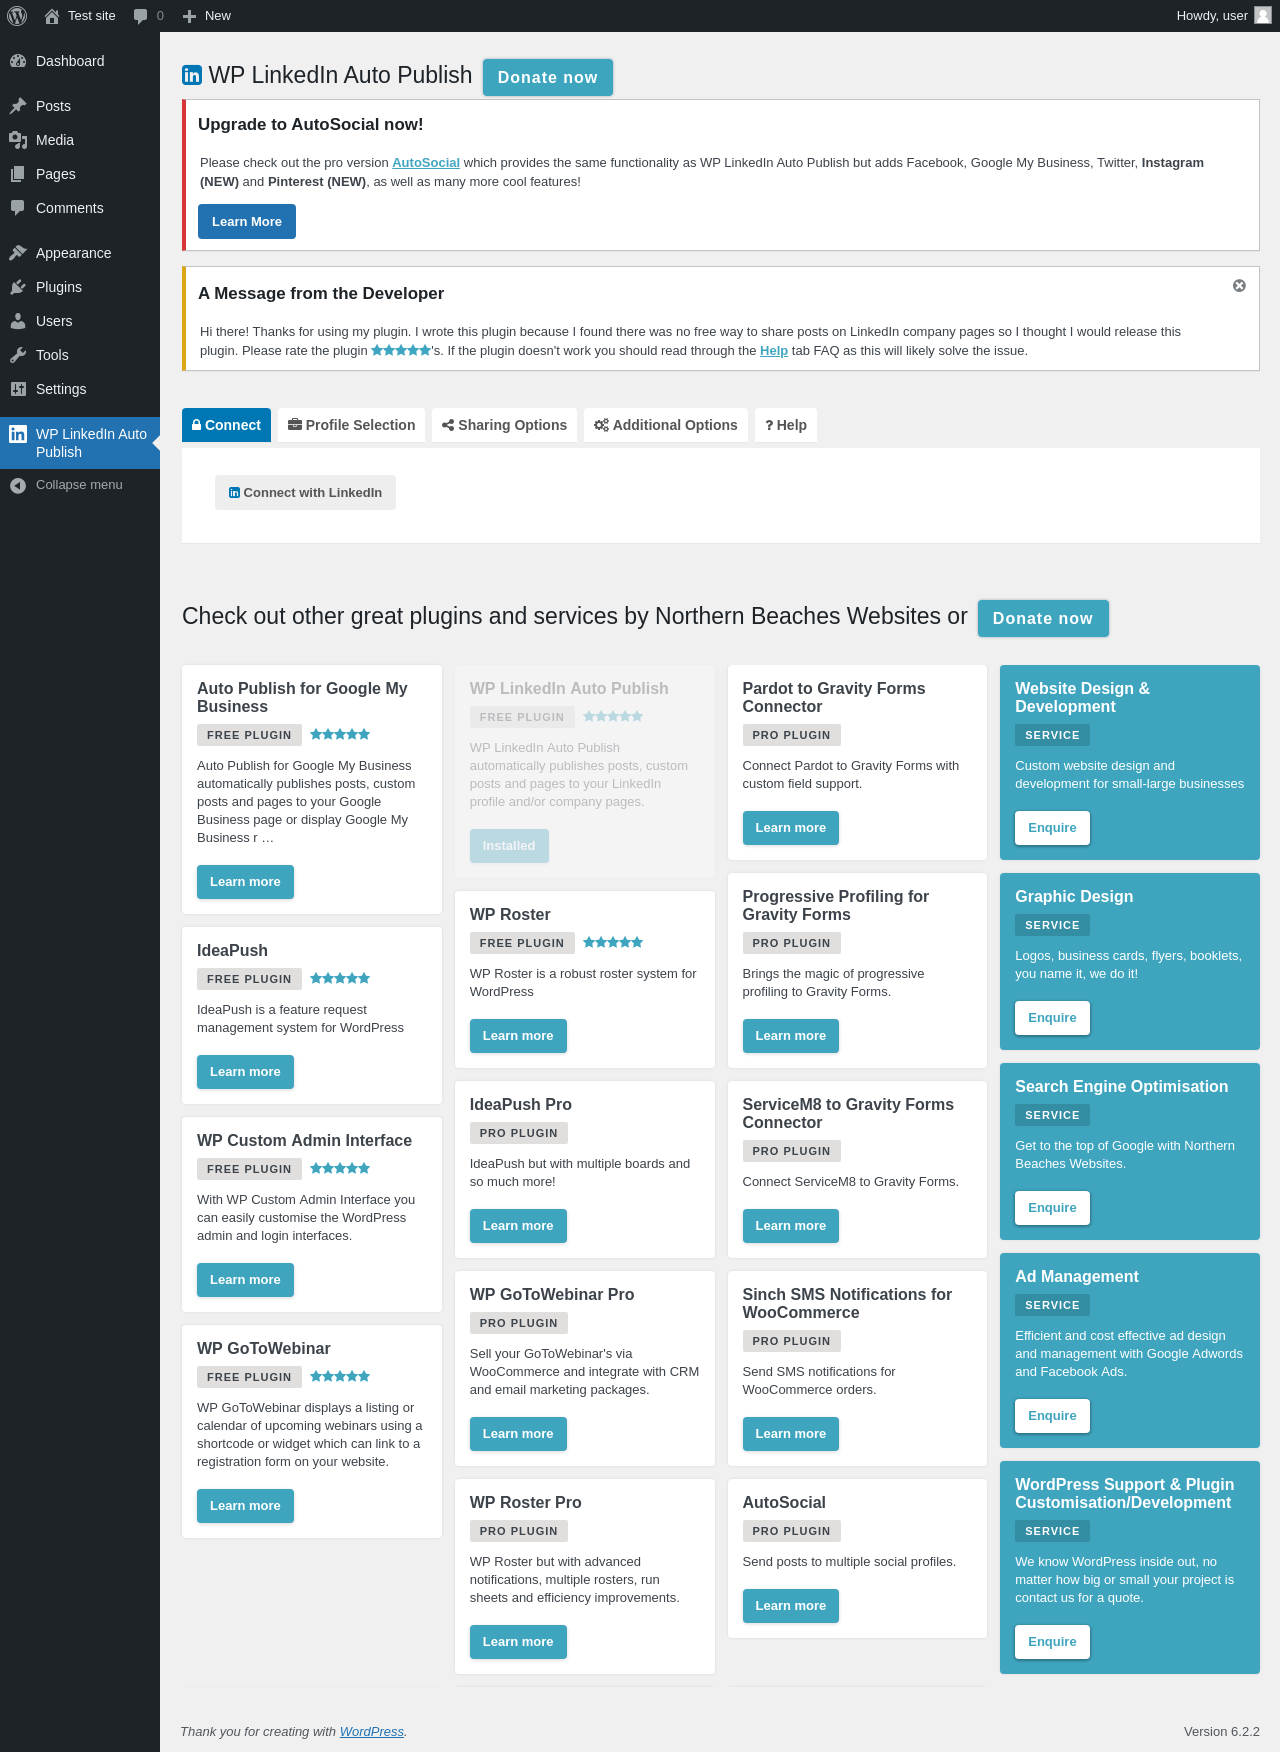Follow the WordPress link in footer

coord(372,1732)
